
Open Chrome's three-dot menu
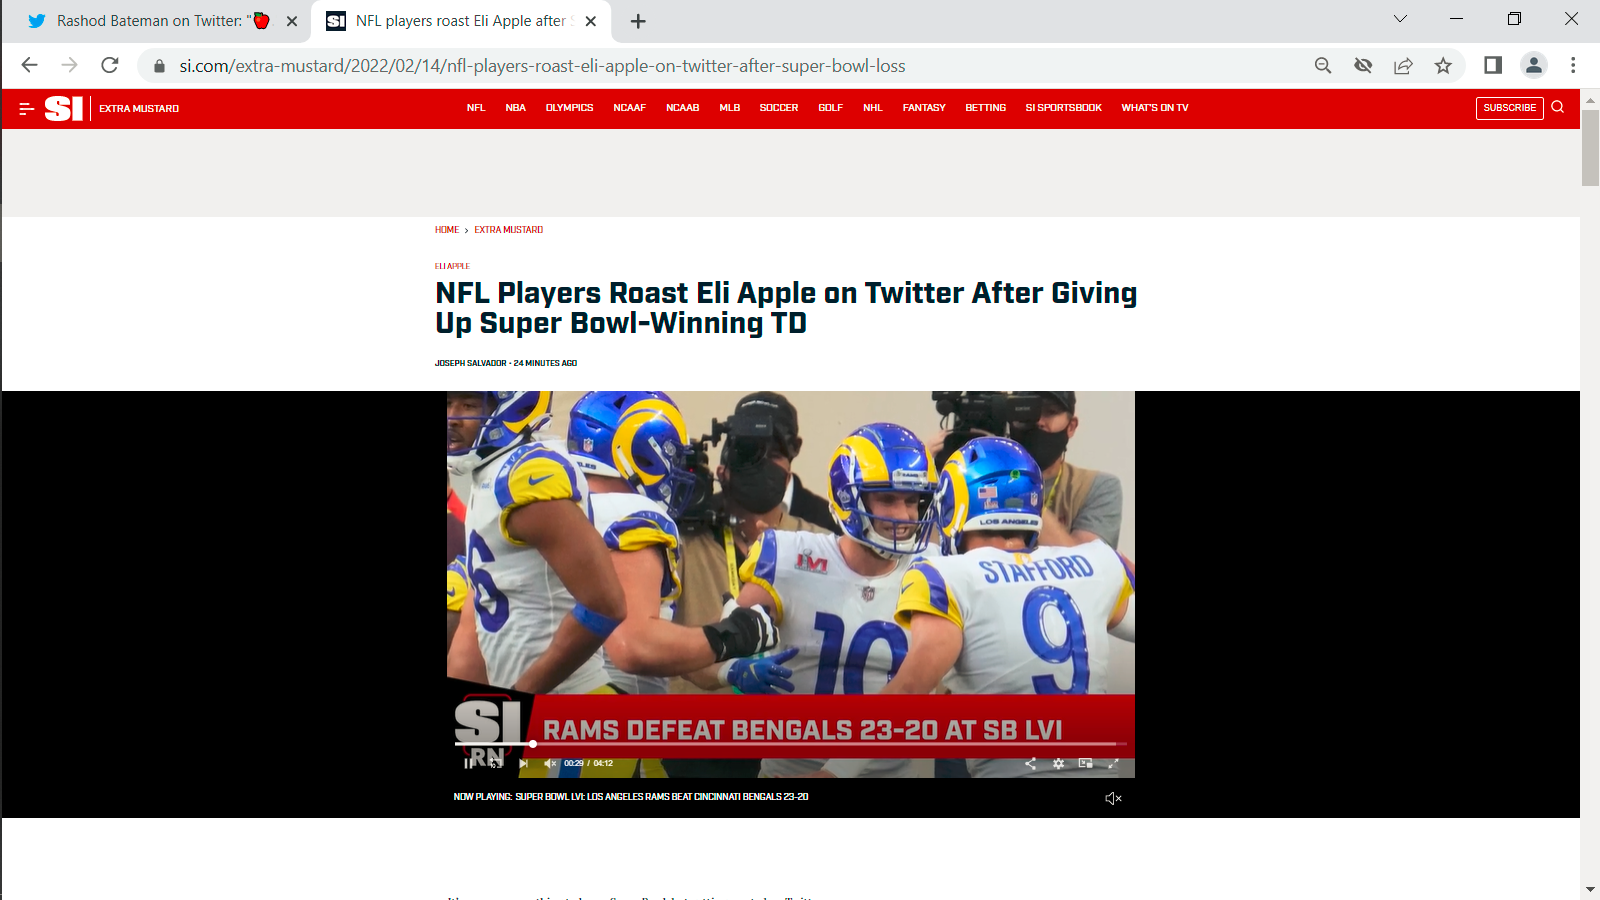(1573, 65)
